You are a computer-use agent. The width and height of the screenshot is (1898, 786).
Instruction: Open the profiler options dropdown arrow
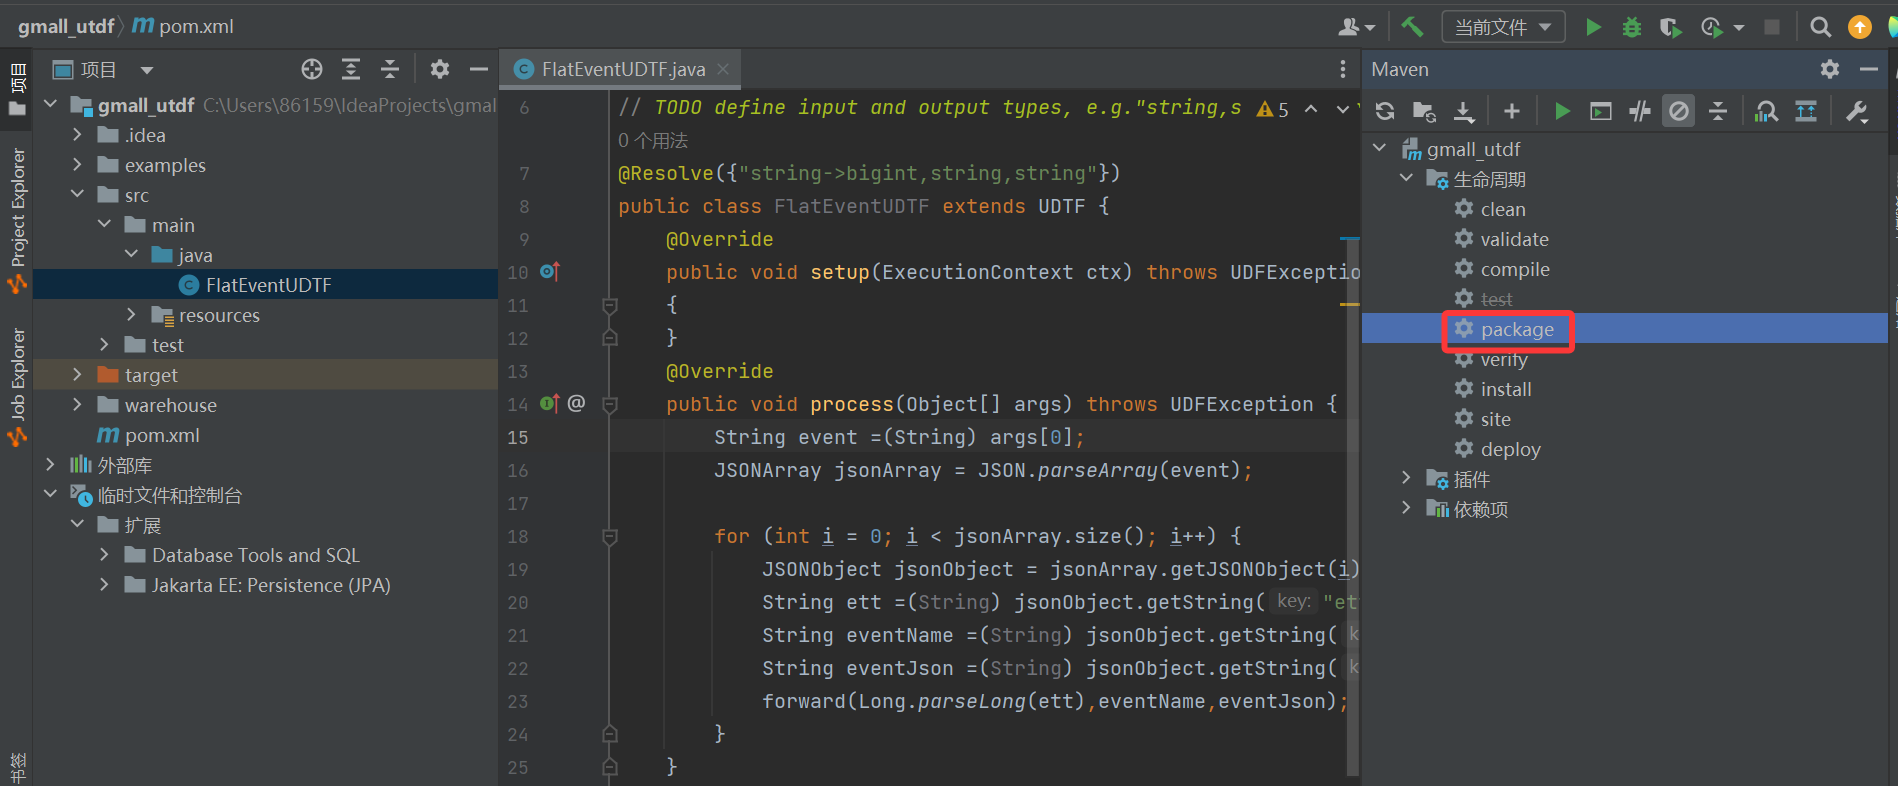pyautogui.click(x=1738, y=28)
